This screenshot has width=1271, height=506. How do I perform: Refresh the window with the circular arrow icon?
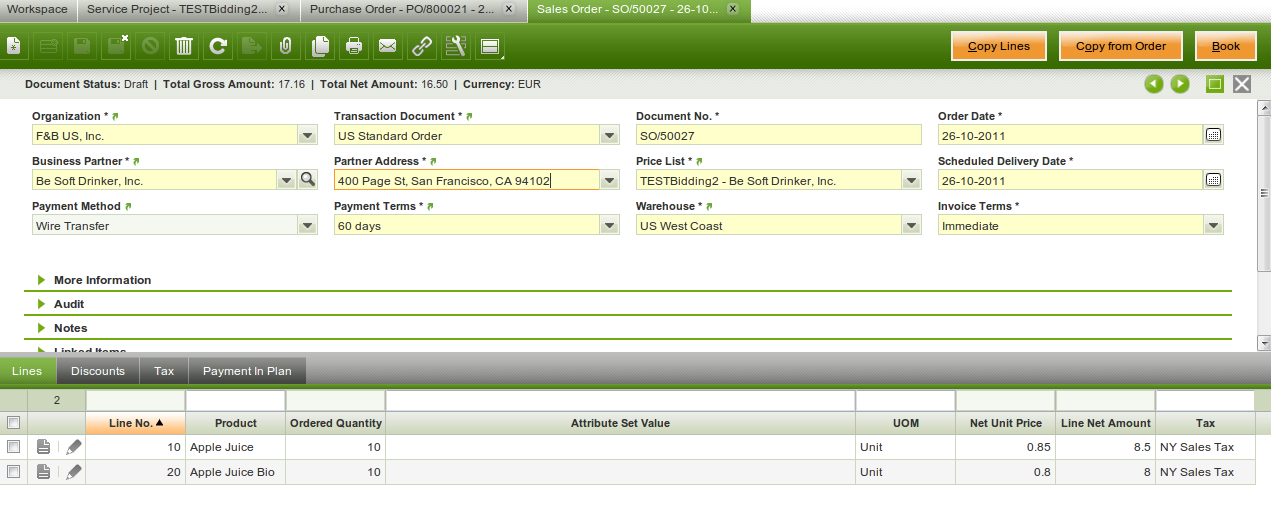(x=218, y=46)
